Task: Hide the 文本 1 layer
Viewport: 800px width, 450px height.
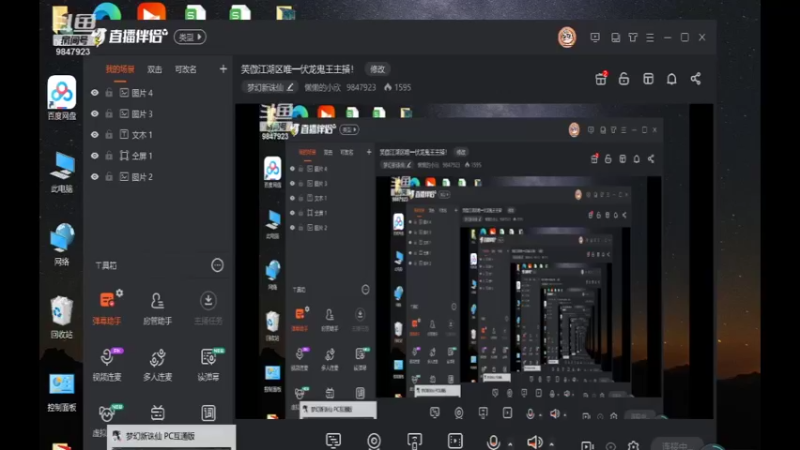Action: click(x=95, y=135)
